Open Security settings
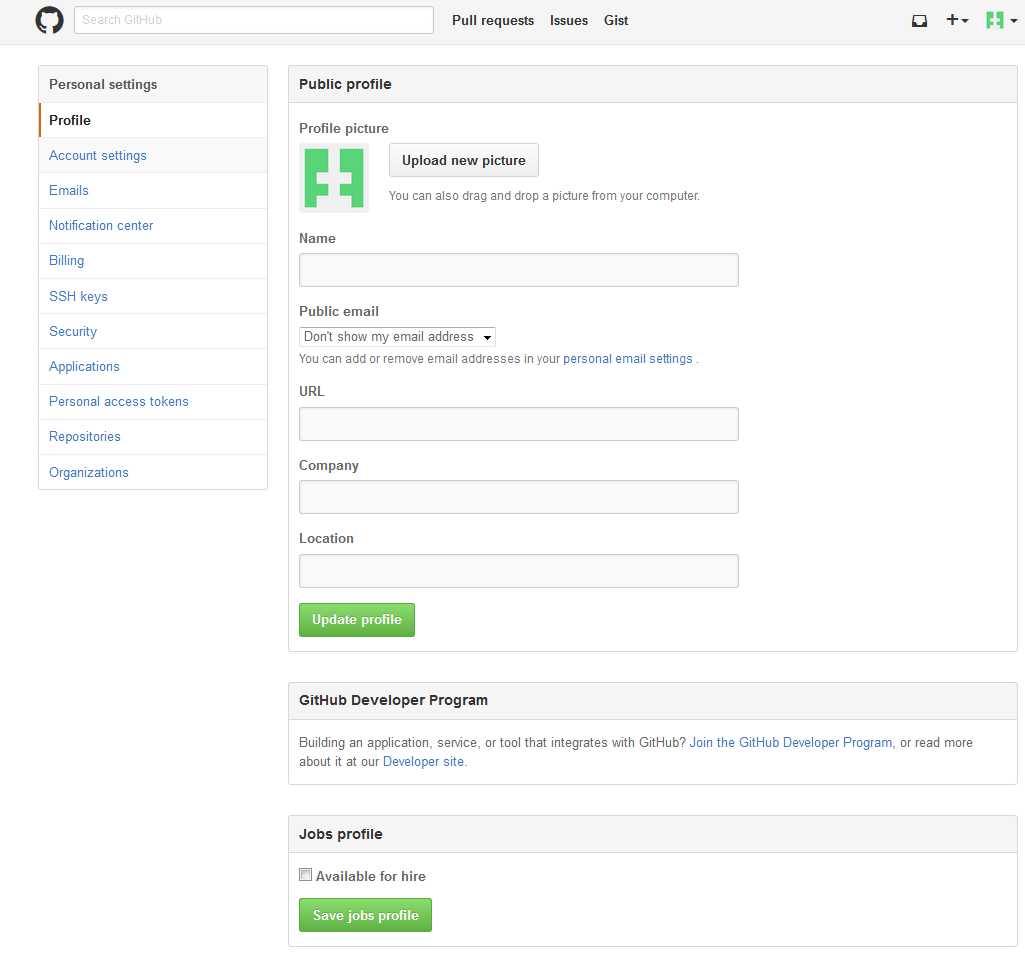This screenshot has width=1025, height=959. [x=153, y=331]
